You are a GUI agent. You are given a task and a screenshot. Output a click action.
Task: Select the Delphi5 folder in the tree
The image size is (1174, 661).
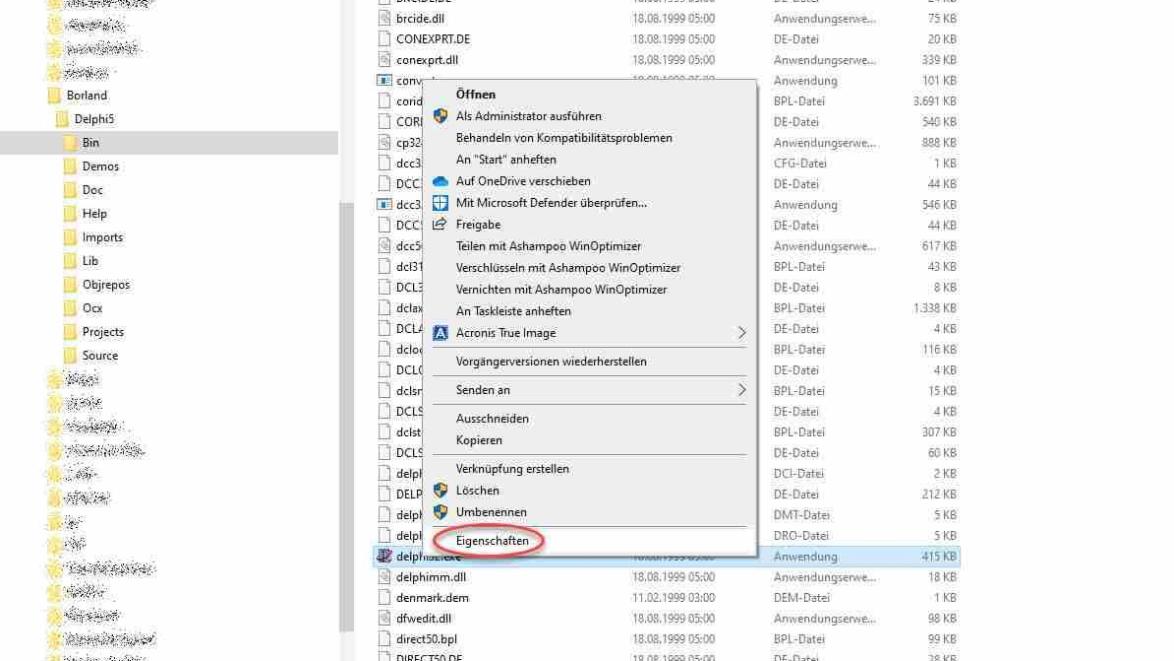tap(94, 119)
